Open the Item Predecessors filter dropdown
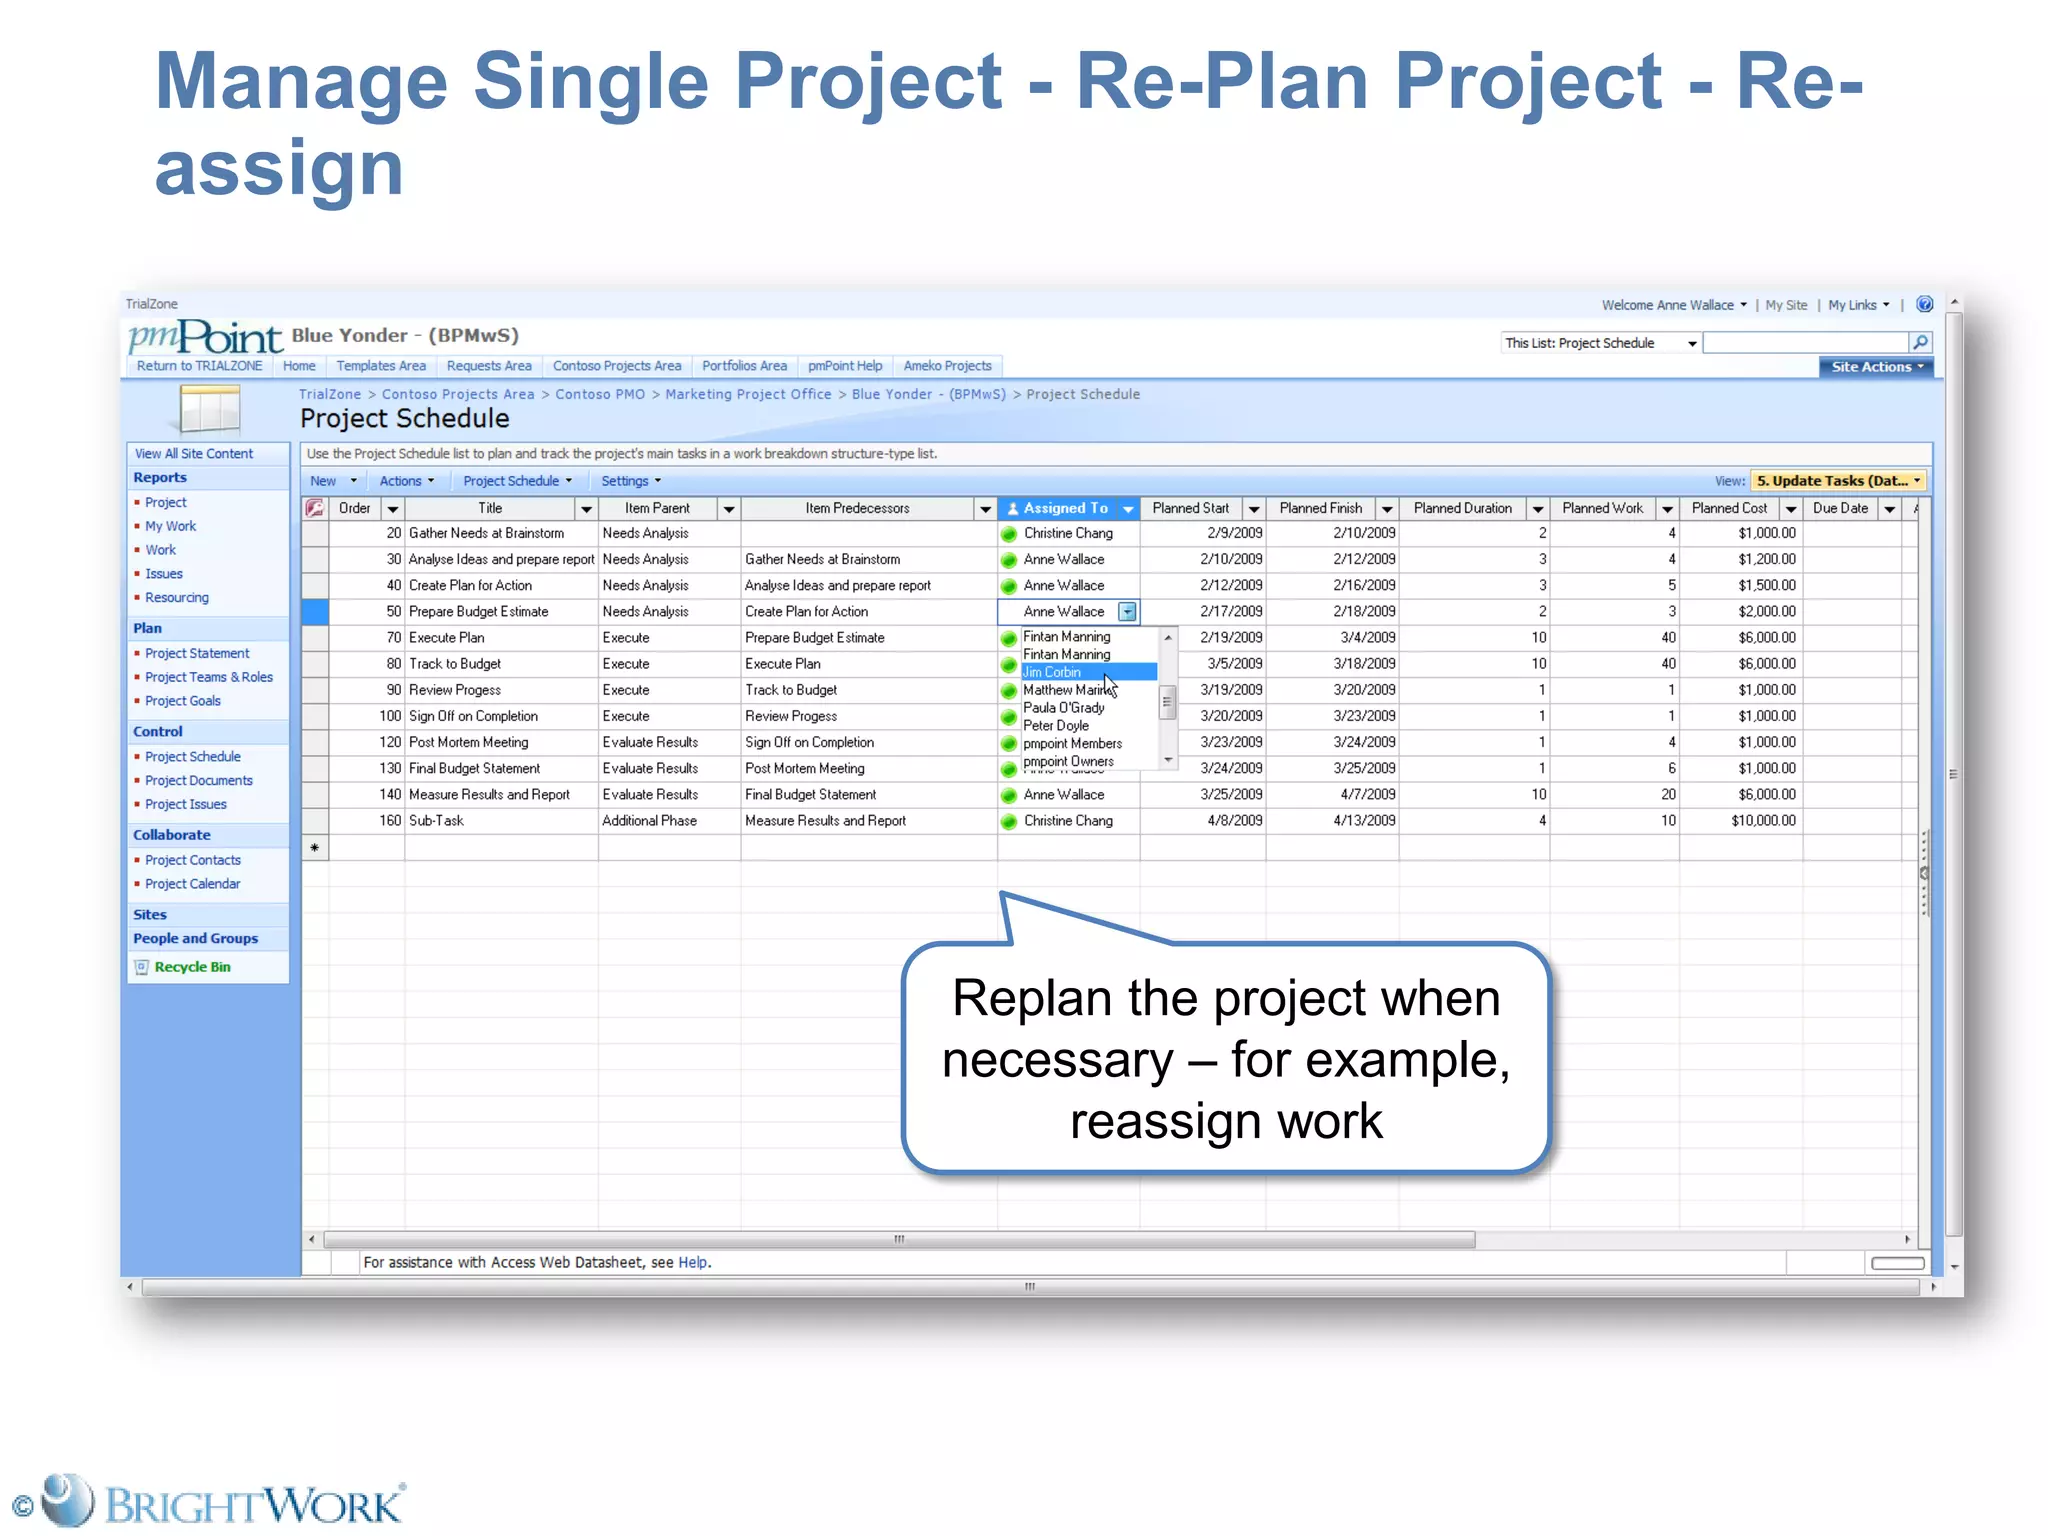This screenshot has height=1536, width=2048. coord(986,509)
